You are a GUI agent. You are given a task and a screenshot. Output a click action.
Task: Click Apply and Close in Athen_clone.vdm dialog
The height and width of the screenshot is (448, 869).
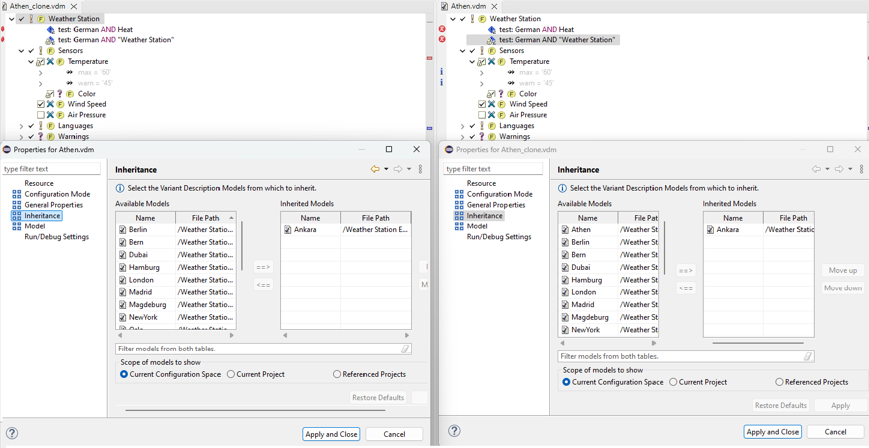[772, 432]
